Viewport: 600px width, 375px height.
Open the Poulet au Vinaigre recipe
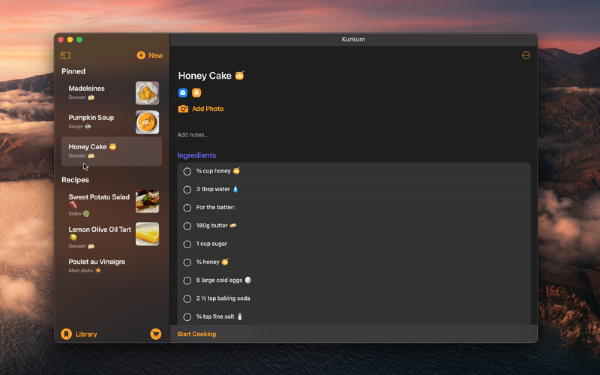111,266
